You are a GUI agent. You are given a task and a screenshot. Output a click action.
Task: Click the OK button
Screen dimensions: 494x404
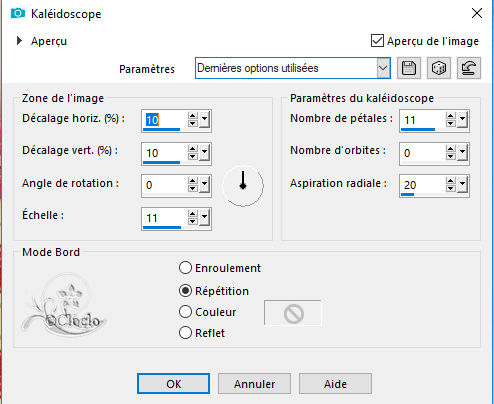[173, 384]
